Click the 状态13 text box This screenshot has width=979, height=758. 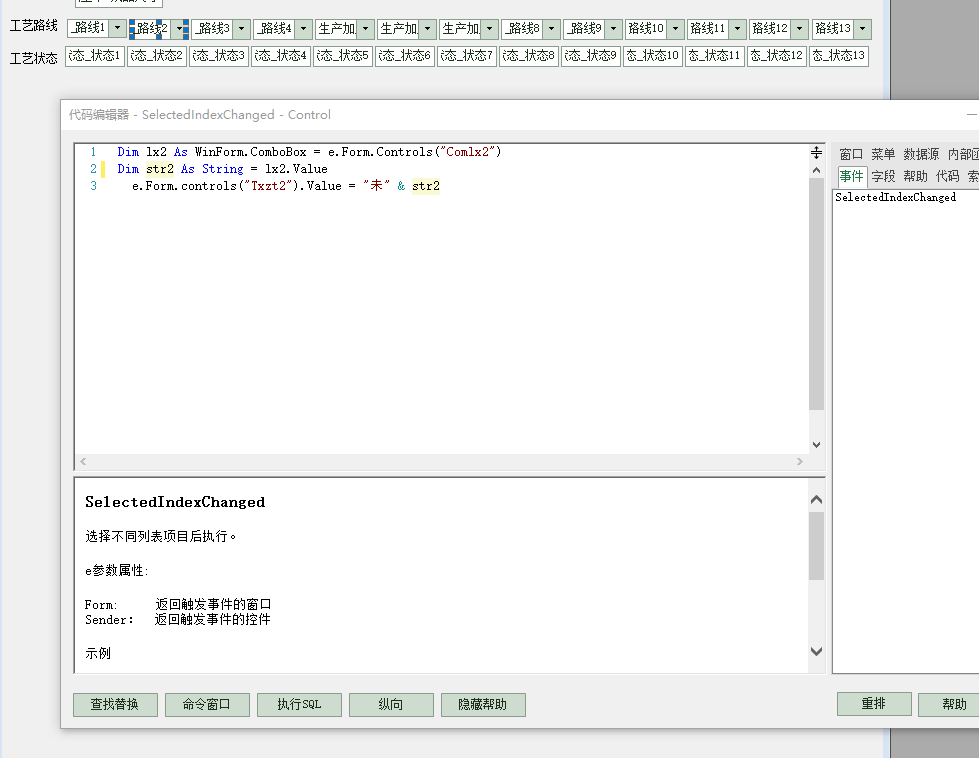click(839, 56)
